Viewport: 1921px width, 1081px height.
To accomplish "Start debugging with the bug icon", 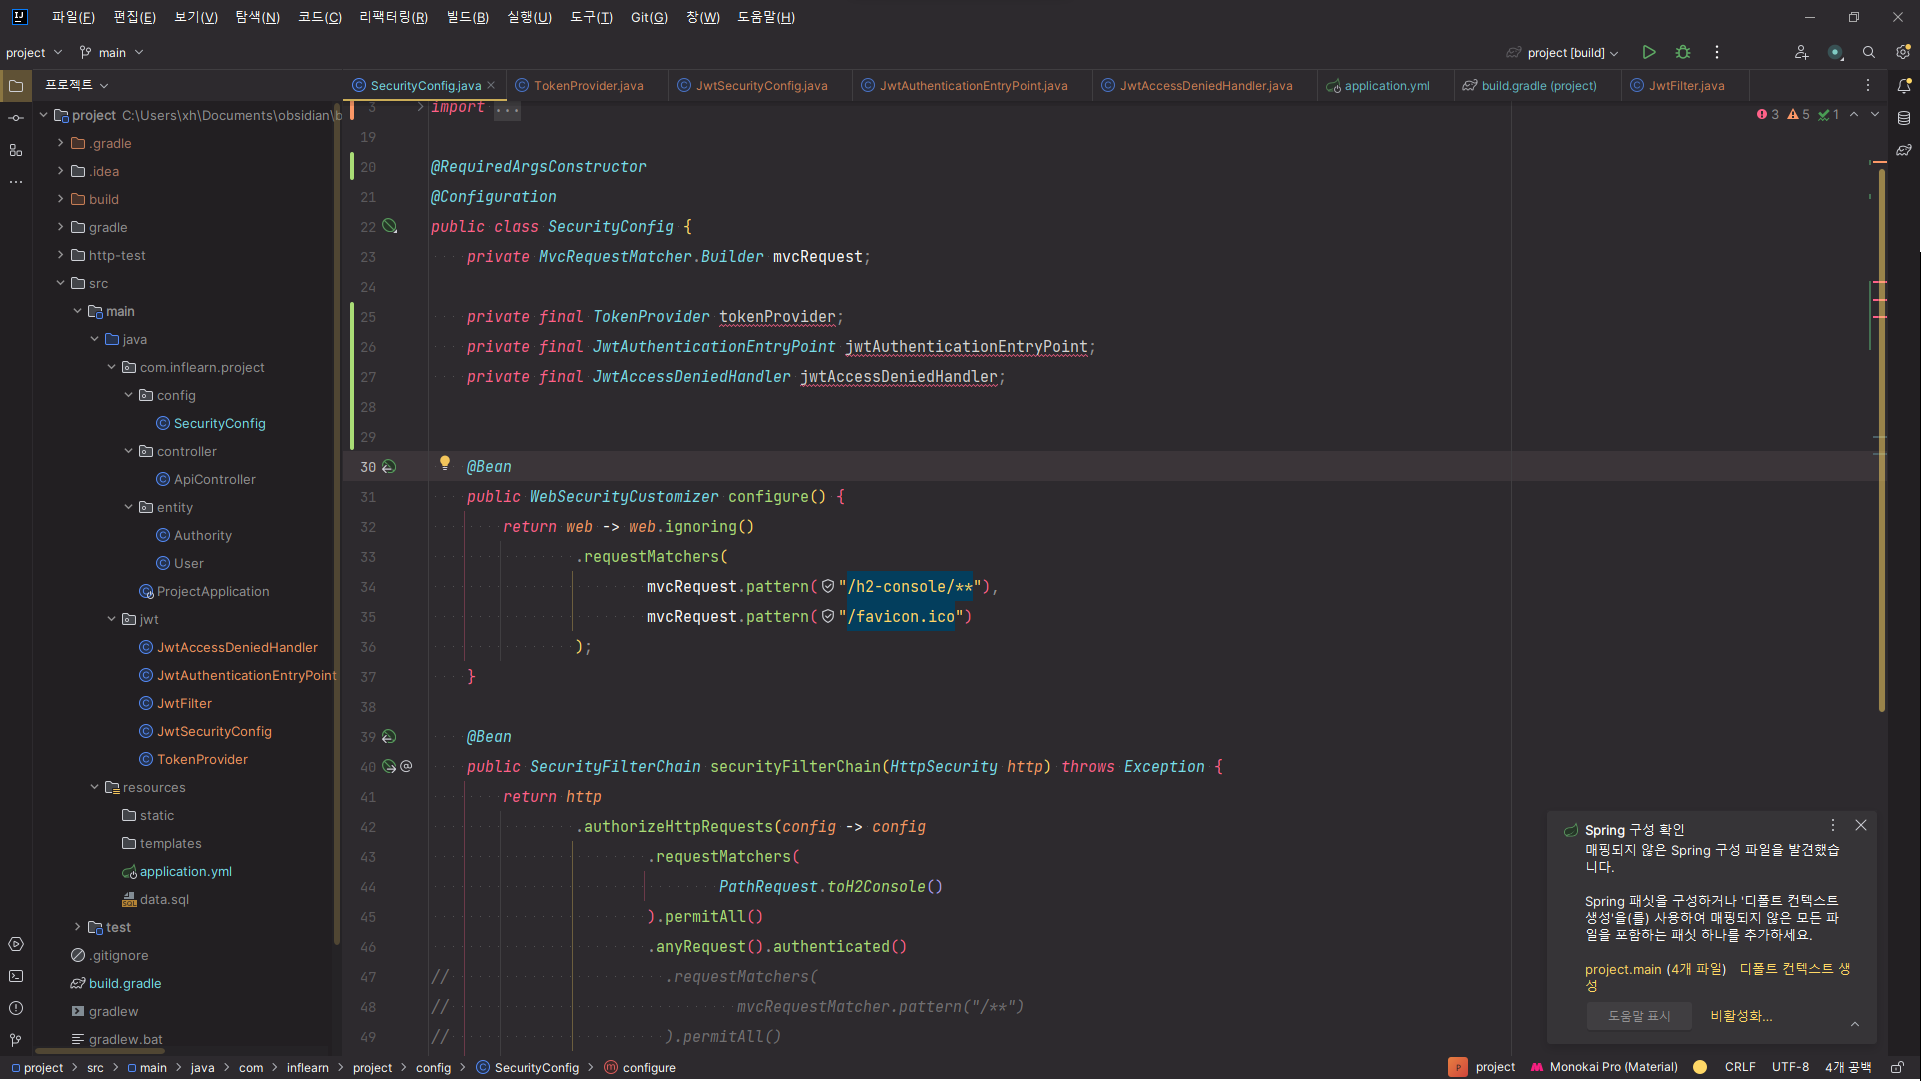I will pyautogui.click(x=1683, y=52).
